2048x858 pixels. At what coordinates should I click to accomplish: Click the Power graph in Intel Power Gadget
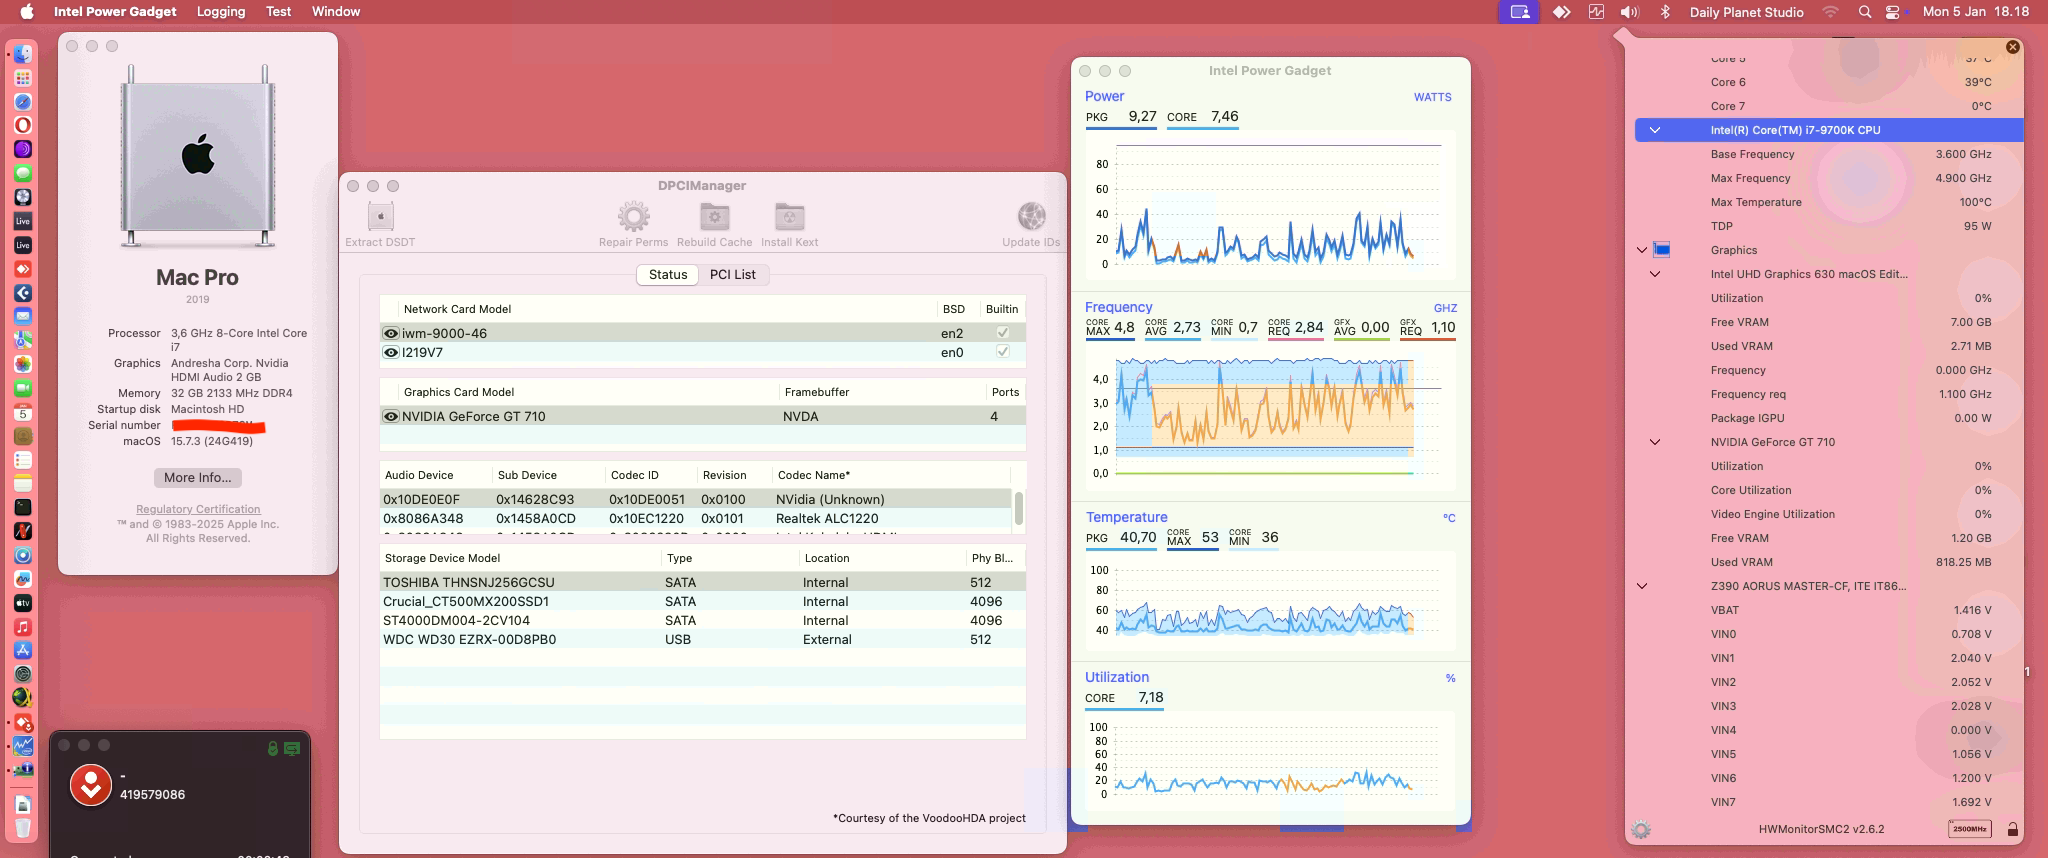[x=1270, y=207]
